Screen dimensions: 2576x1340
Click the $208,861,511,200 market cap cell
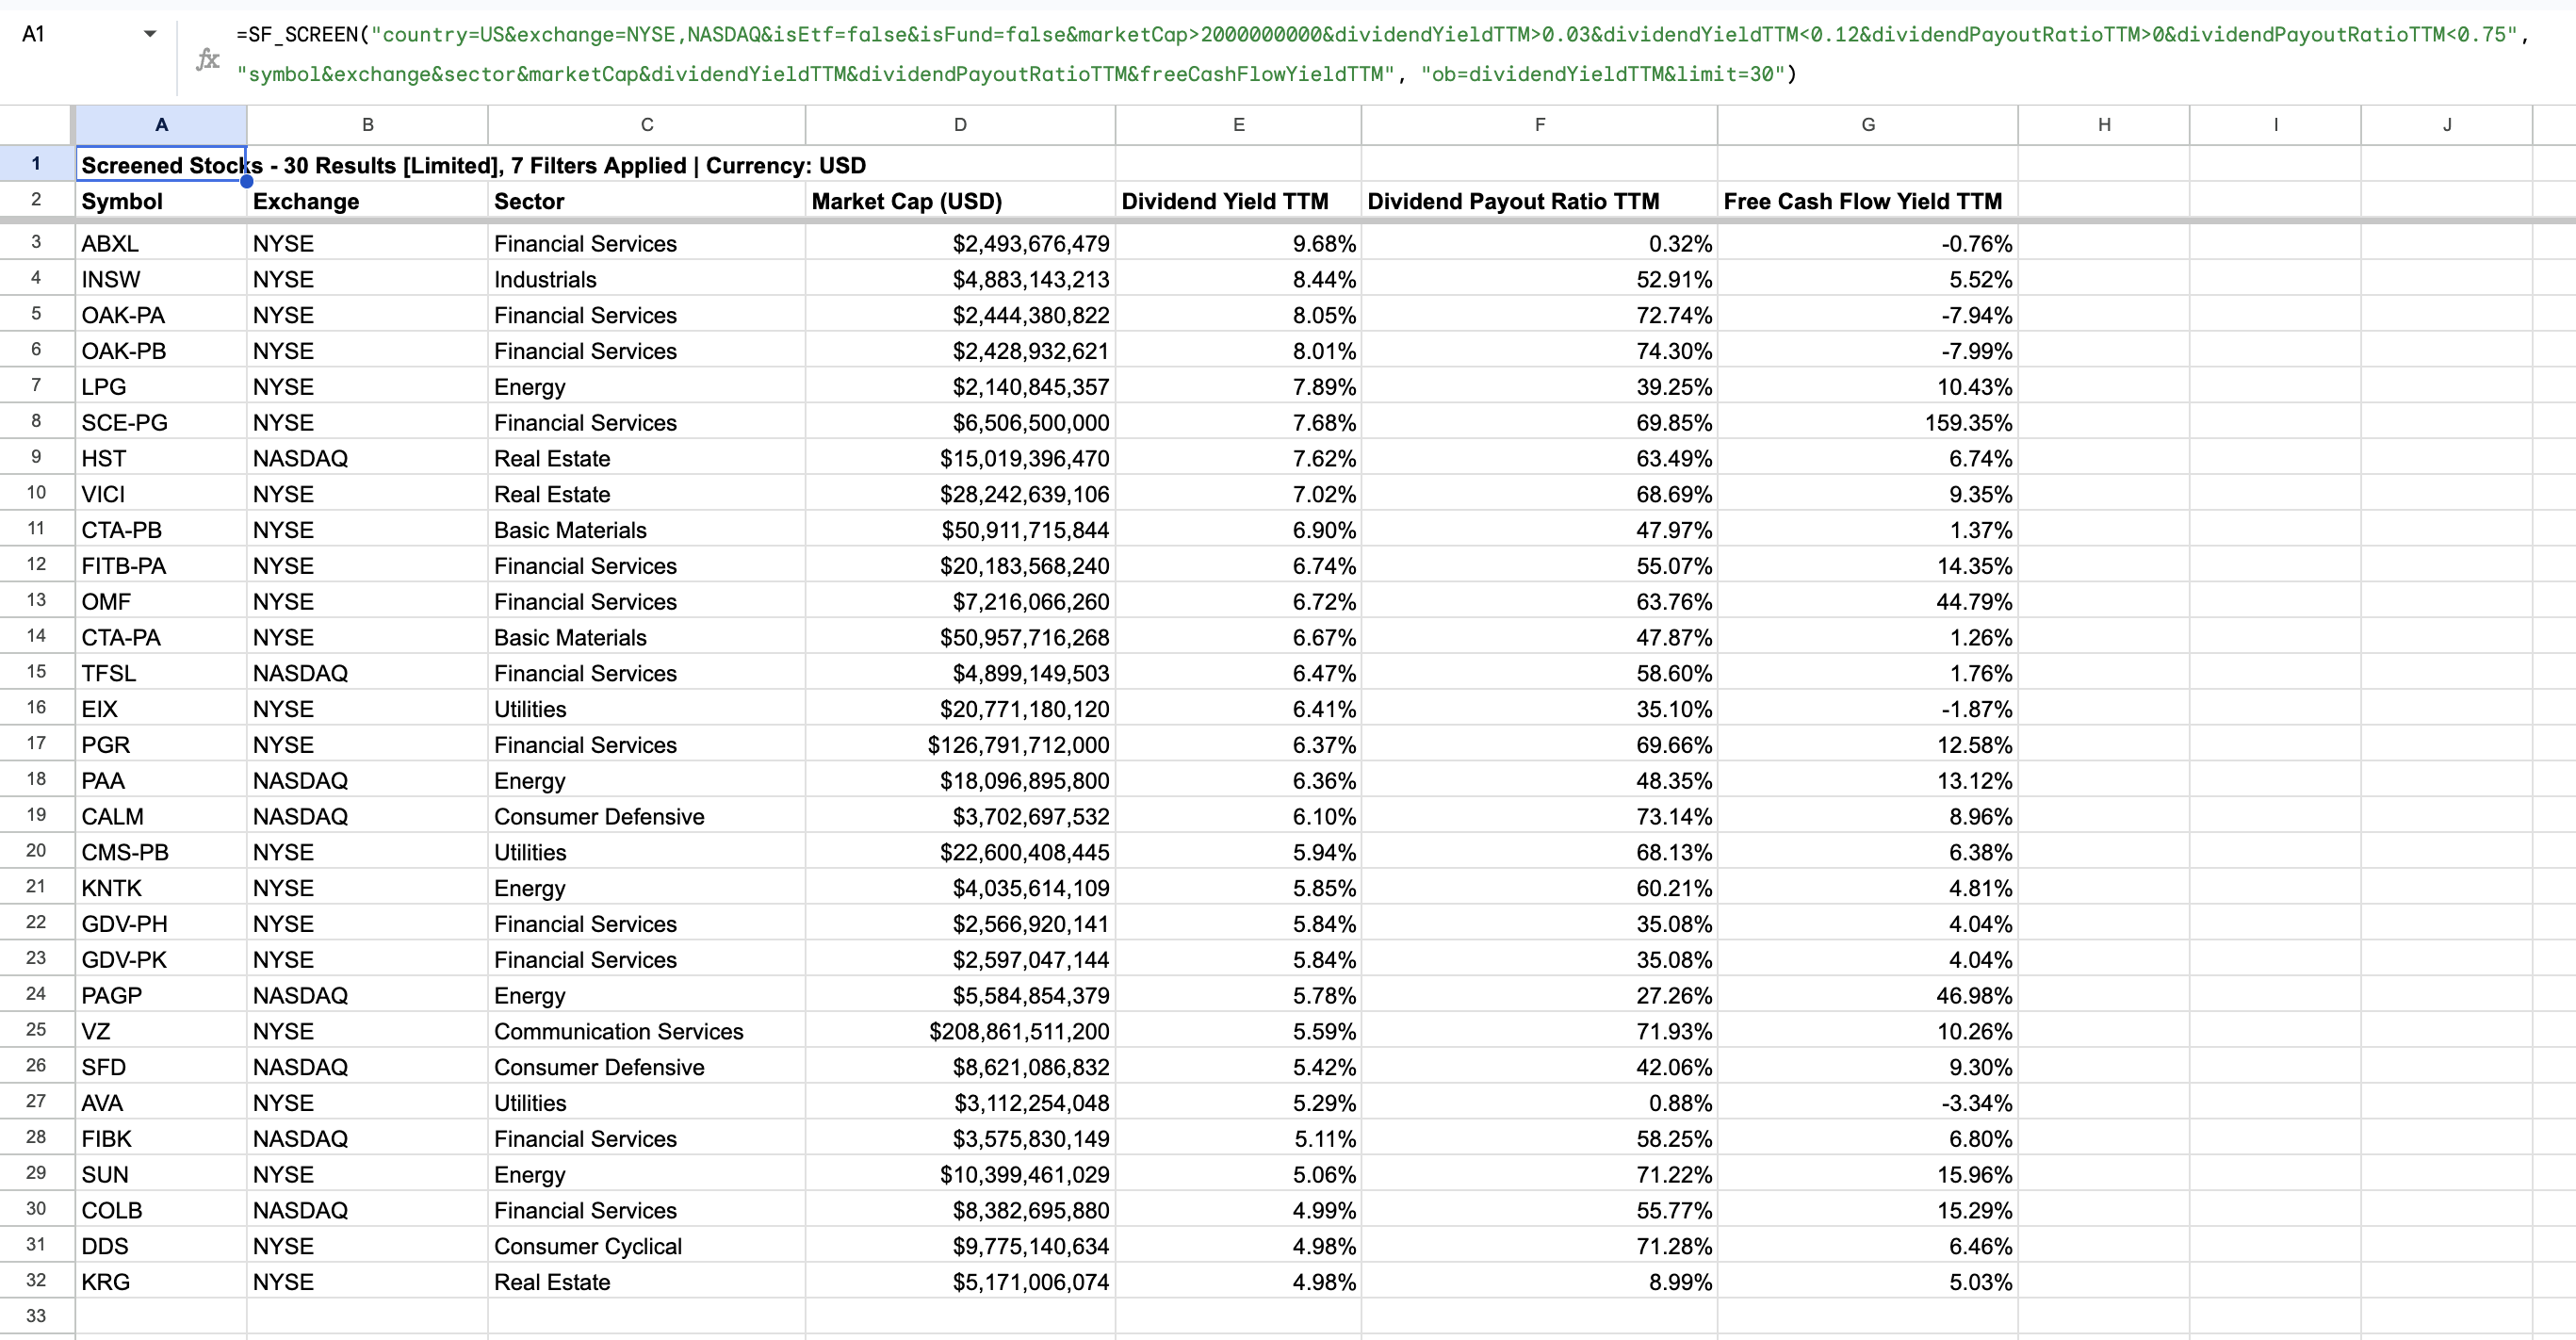click(x=960, y=1032)
